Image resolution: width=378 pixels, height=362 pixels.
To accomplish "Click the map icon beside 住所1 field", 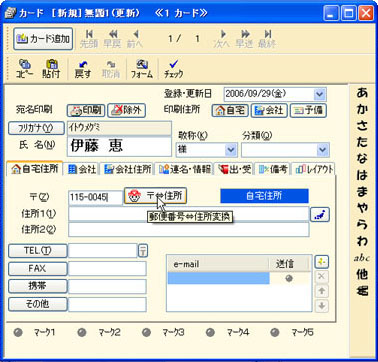I will (x=320, y=214).
